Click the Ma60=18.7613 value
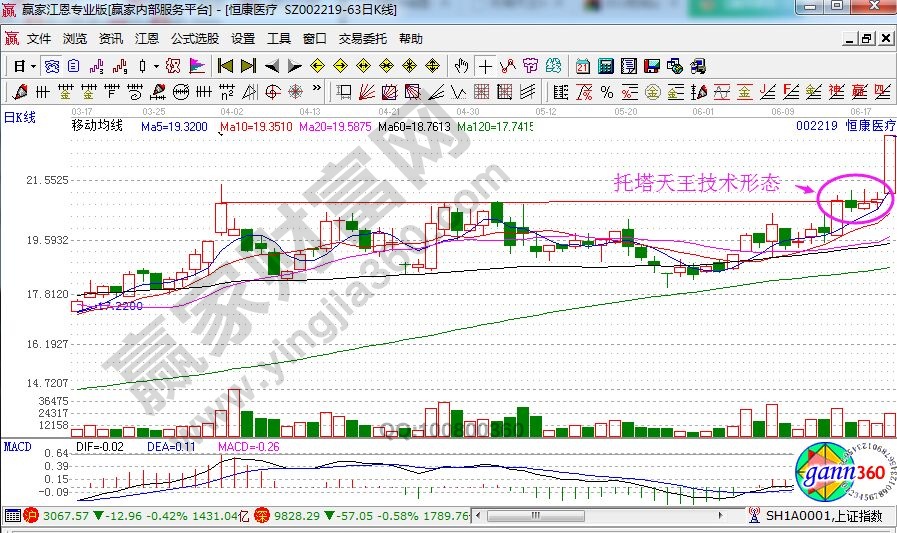 point(414,126)
